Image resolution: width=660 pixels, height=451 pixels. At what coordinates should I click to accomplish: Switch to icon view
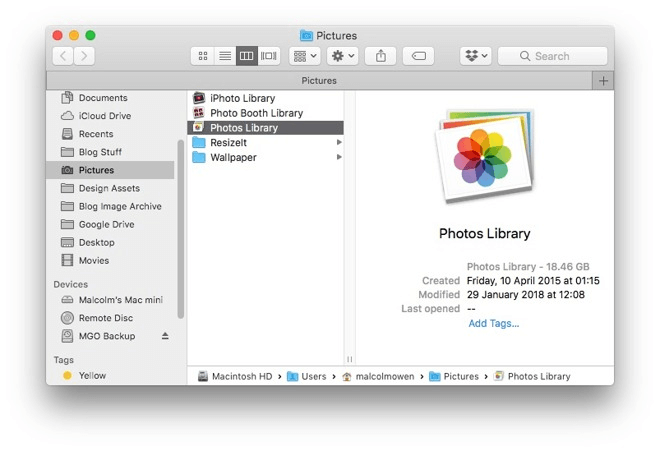pyautogui.click(x=203, y=56)
